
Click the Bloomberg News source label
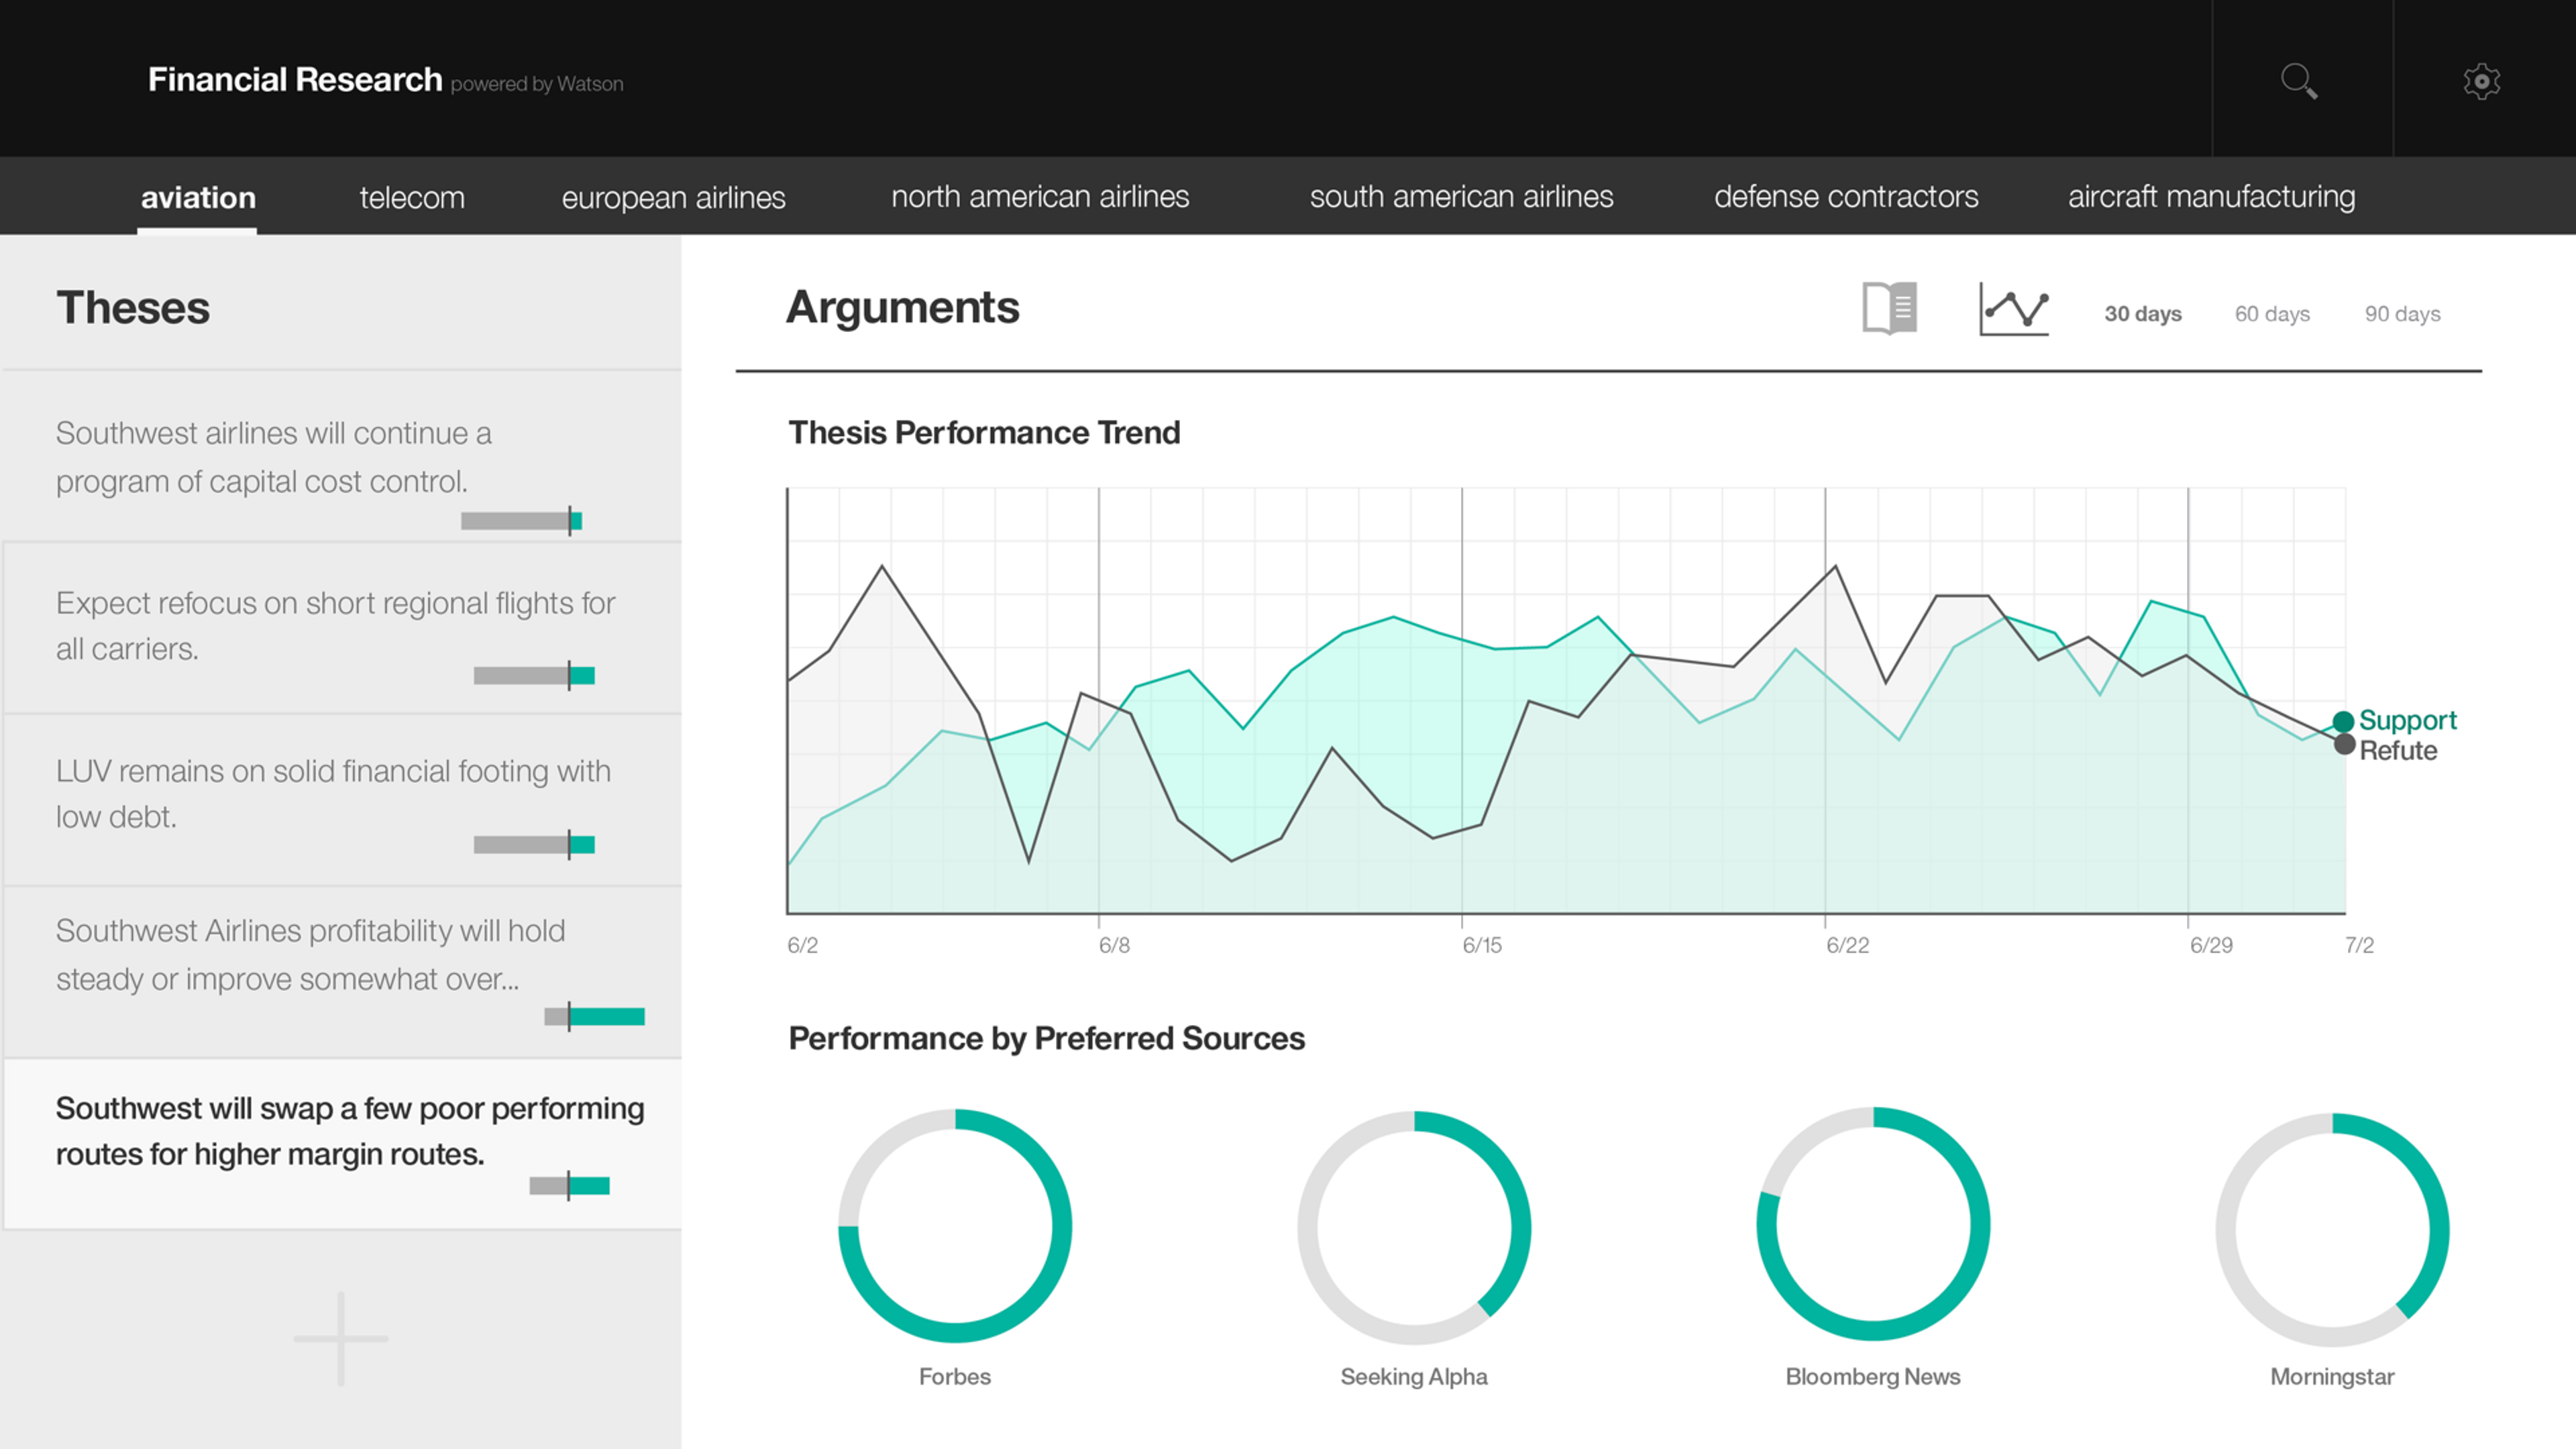tap(1873, 1377)
